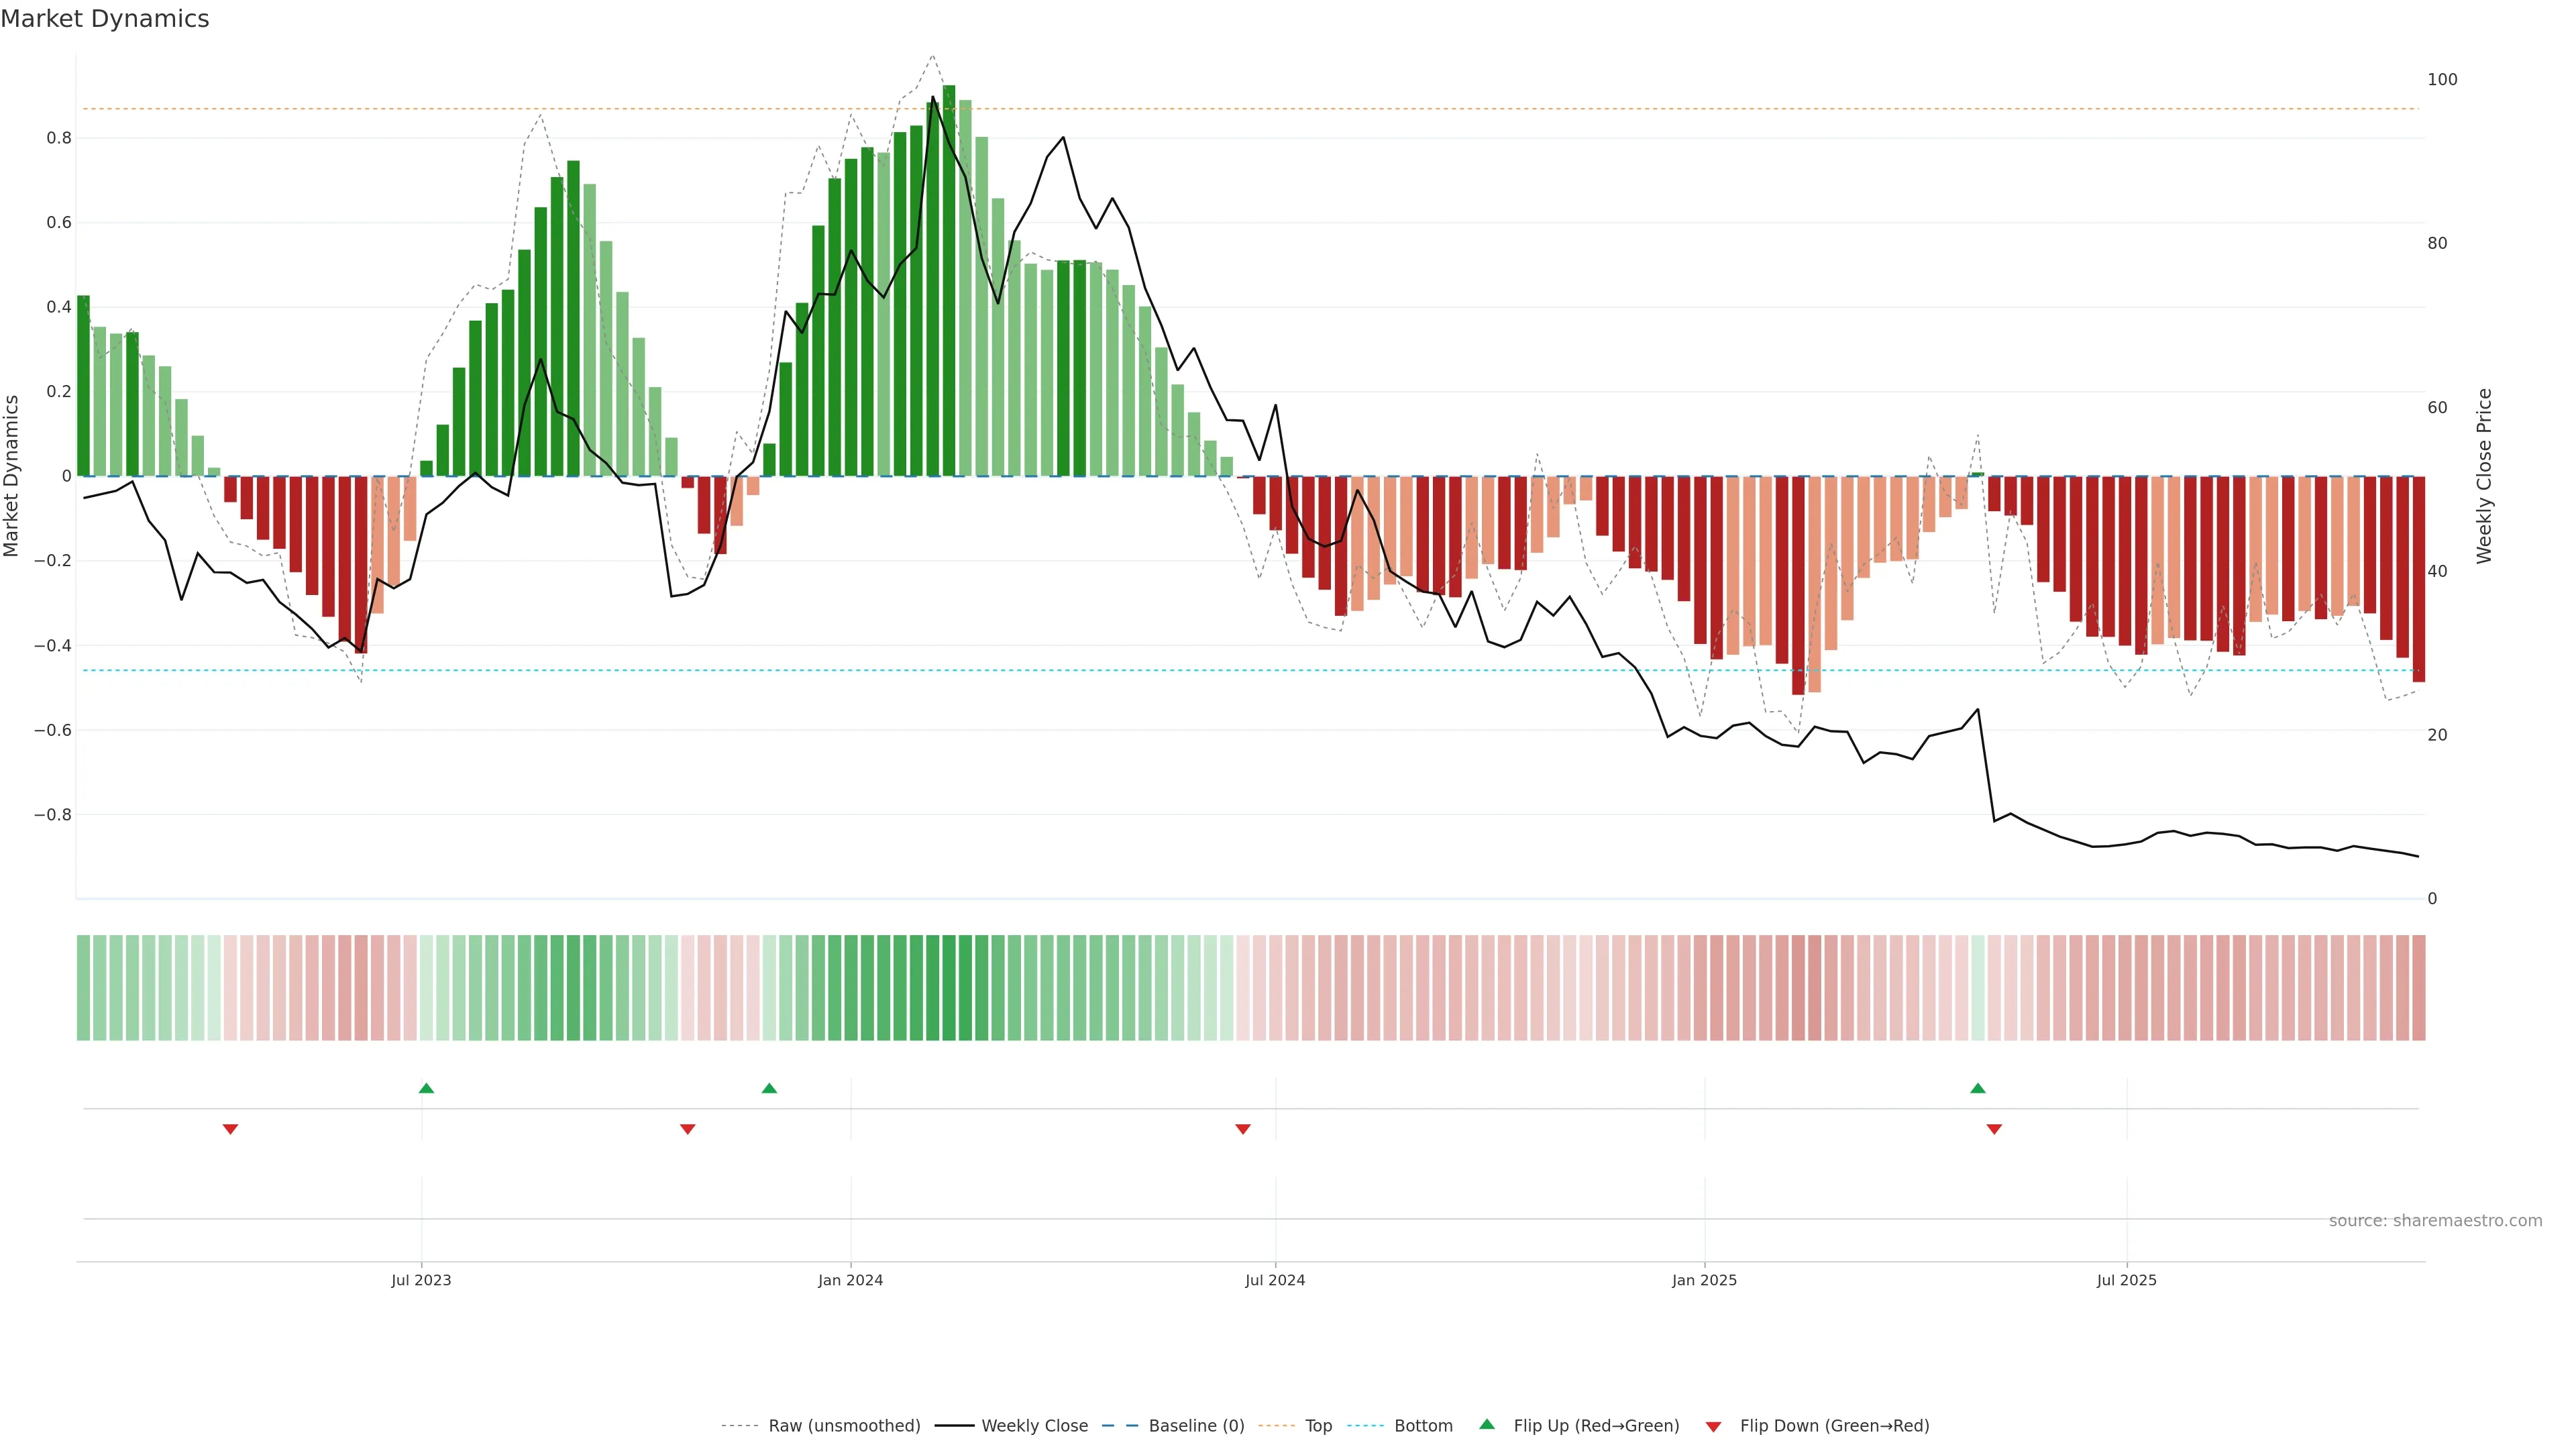
Task: Click the first red Flip Down marker
Action: [x=230, y=1129]
